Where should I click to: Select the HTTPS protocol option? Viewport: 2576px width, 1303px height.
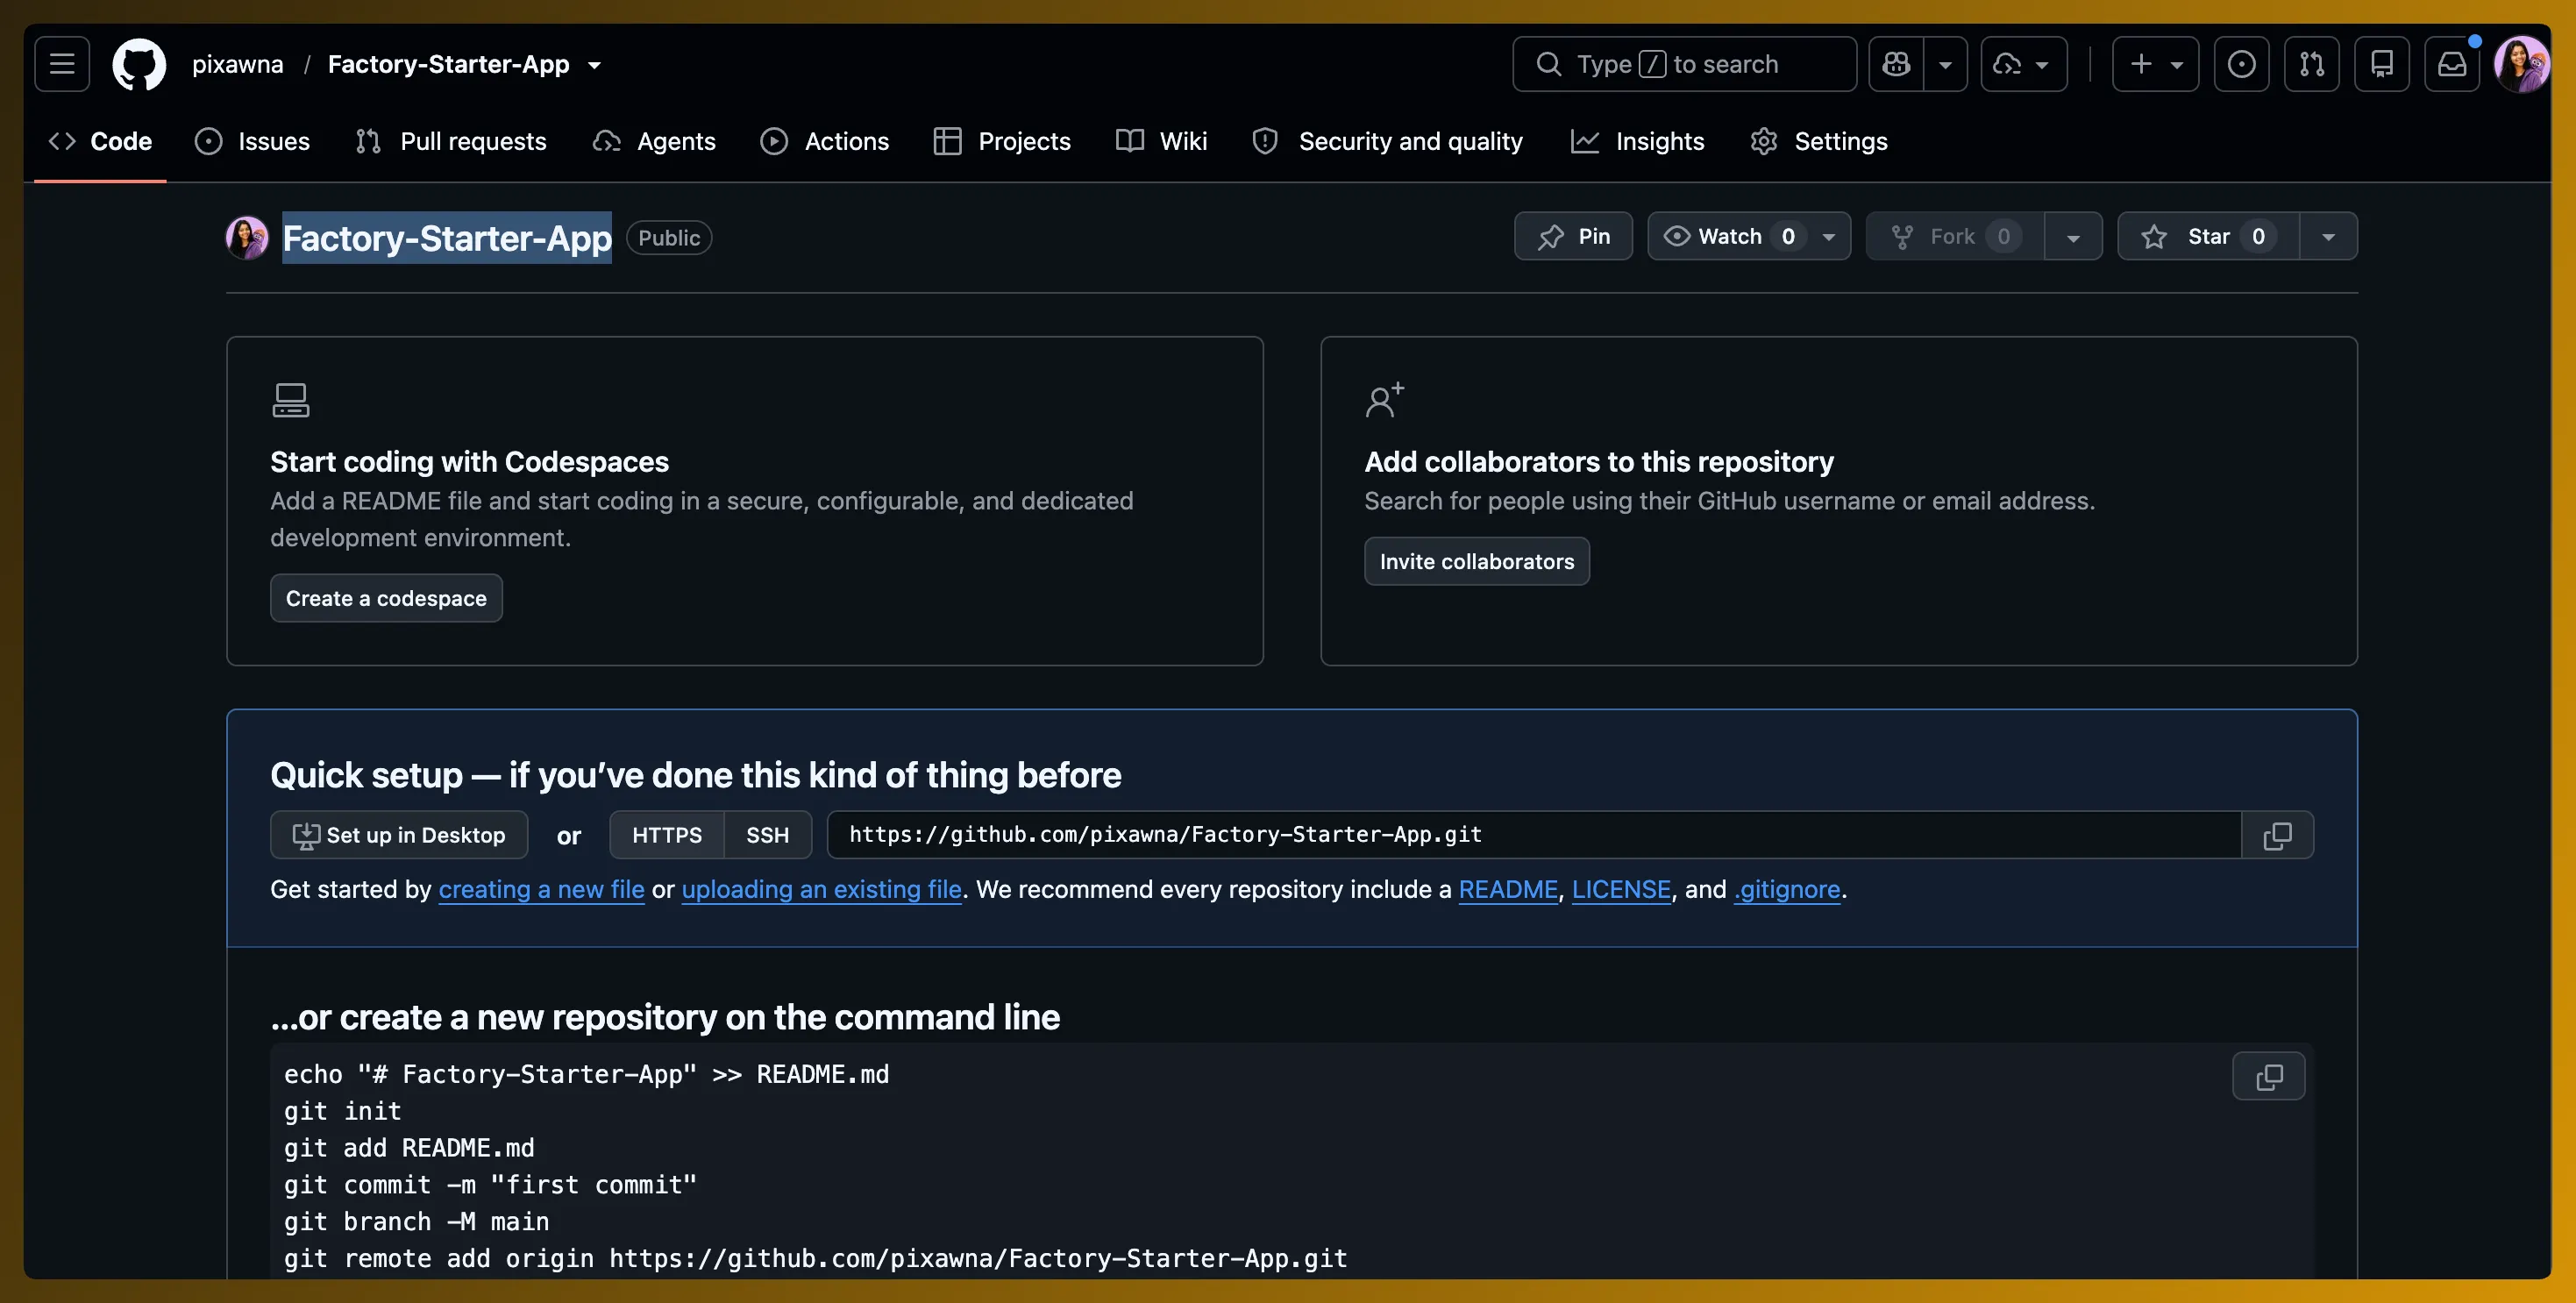tap(667, 835)
